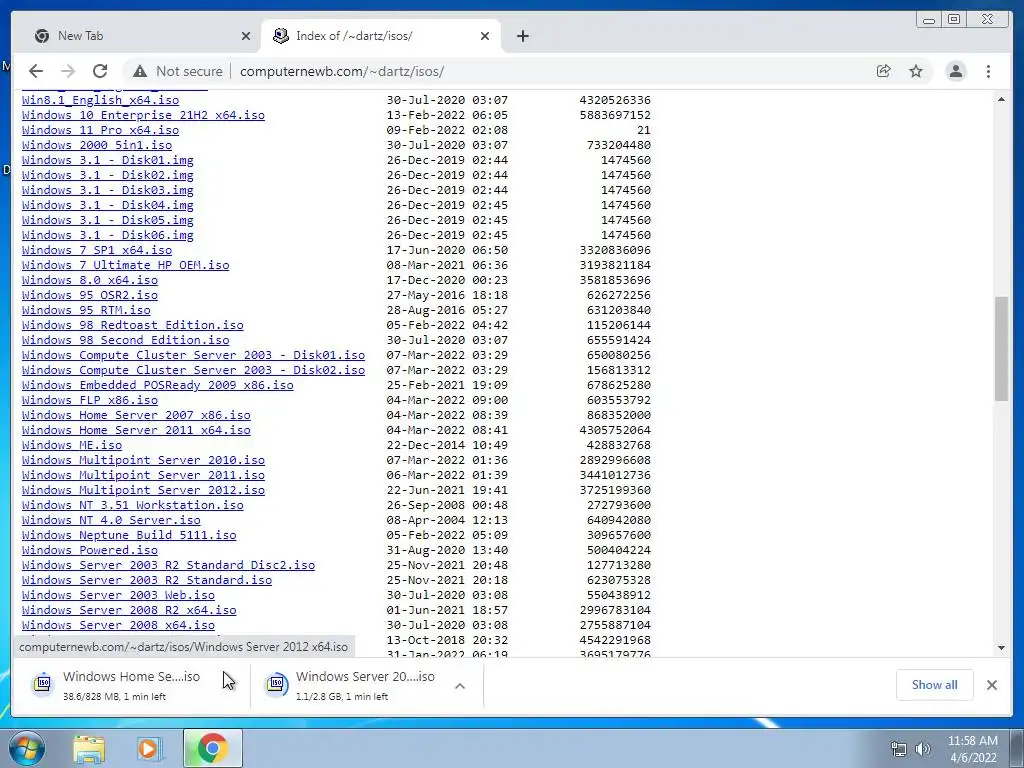Open Windows NT 3.51 Workstation.iso

(x=133, y=505)
